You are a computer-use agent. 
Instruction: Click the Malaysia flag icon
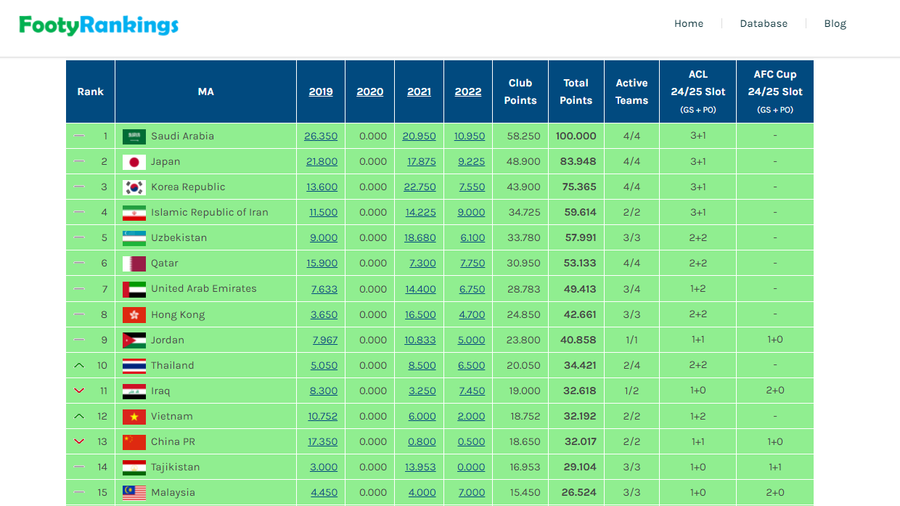pos(134,493)
